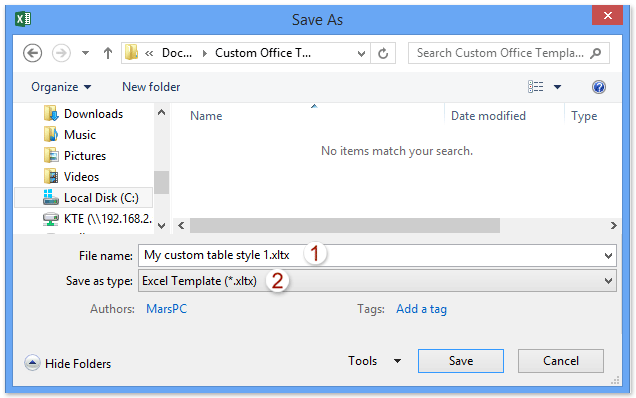Image resolution: width=636 pixels, height=398 pixels.
Task: Open the recent locations dropdown arrow
Action: (x=85, y=53)
